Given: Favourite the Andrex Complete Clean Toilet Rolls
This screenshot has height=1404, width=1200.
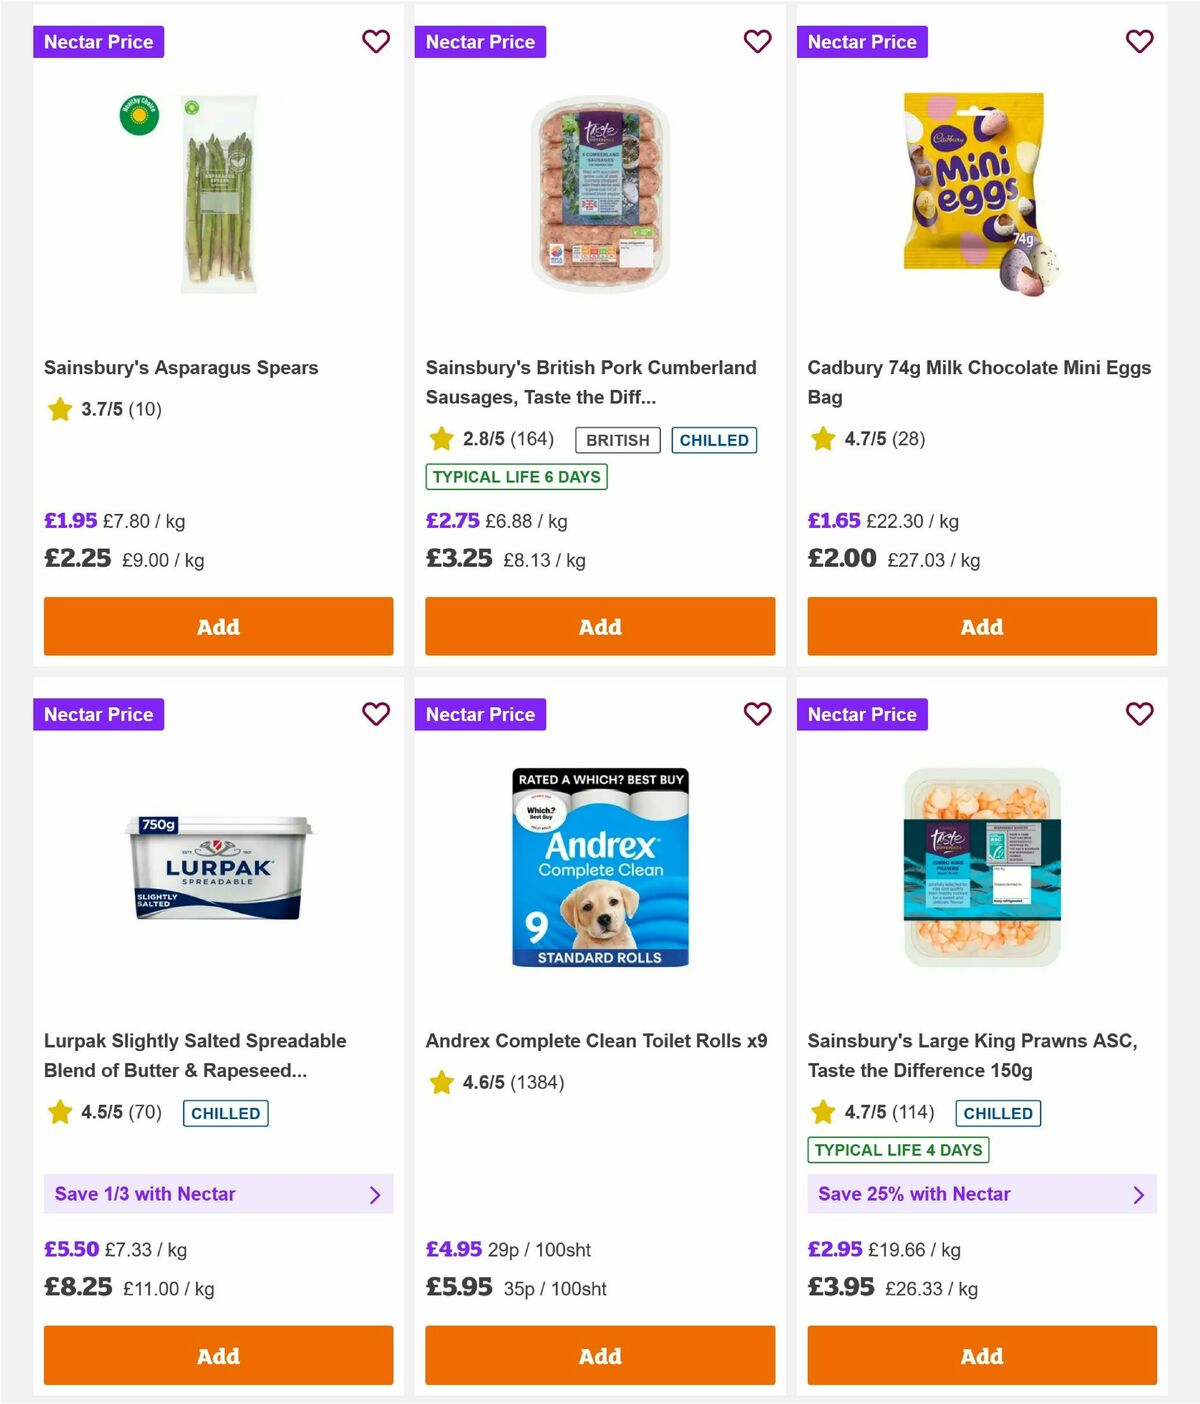Looking at the screenshot, I should tap(757, 714).
